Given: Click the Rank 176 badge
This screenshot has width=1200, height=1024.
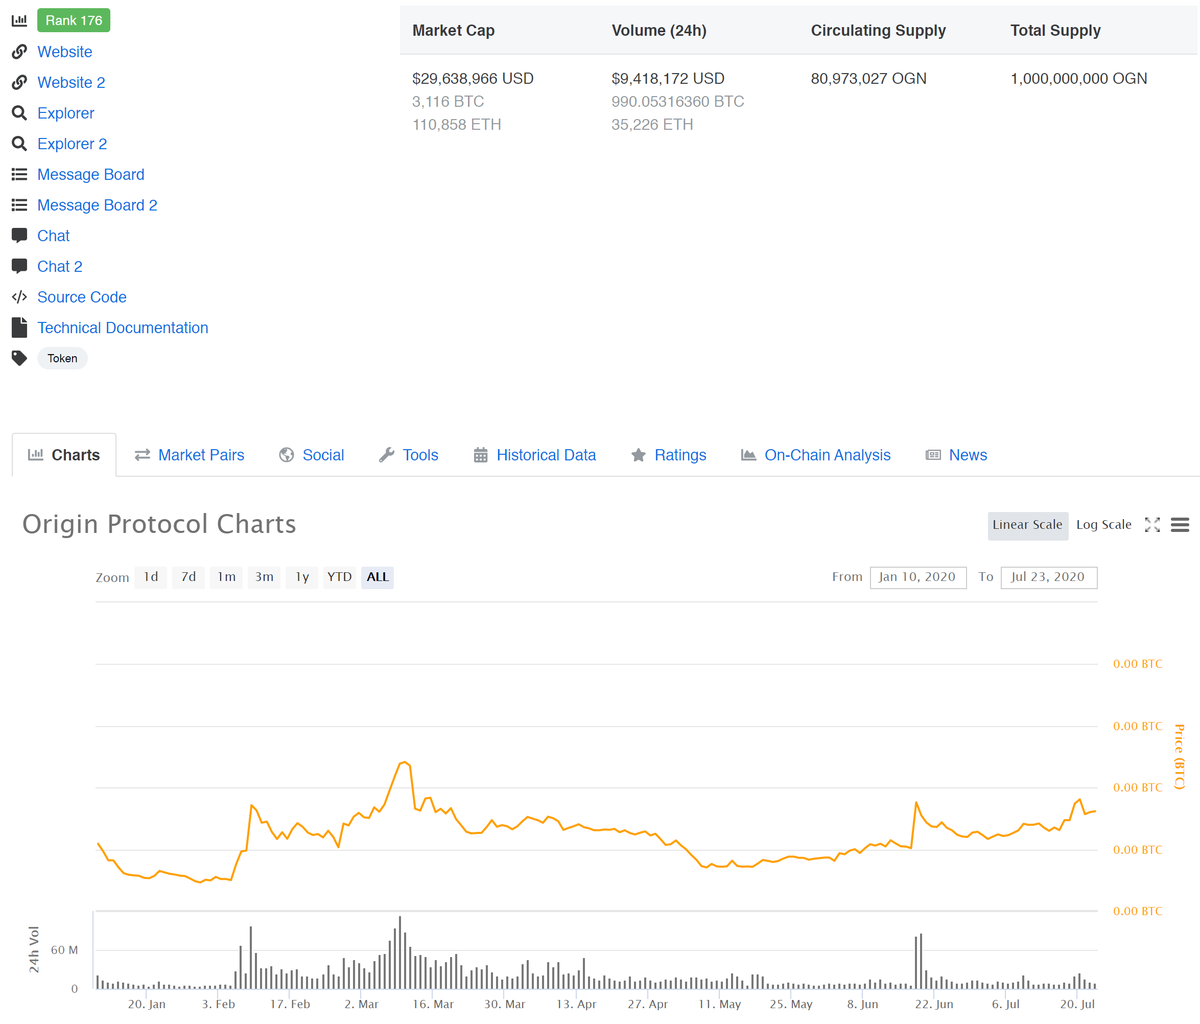Looking at the screenshot, I should click(74, 20).
